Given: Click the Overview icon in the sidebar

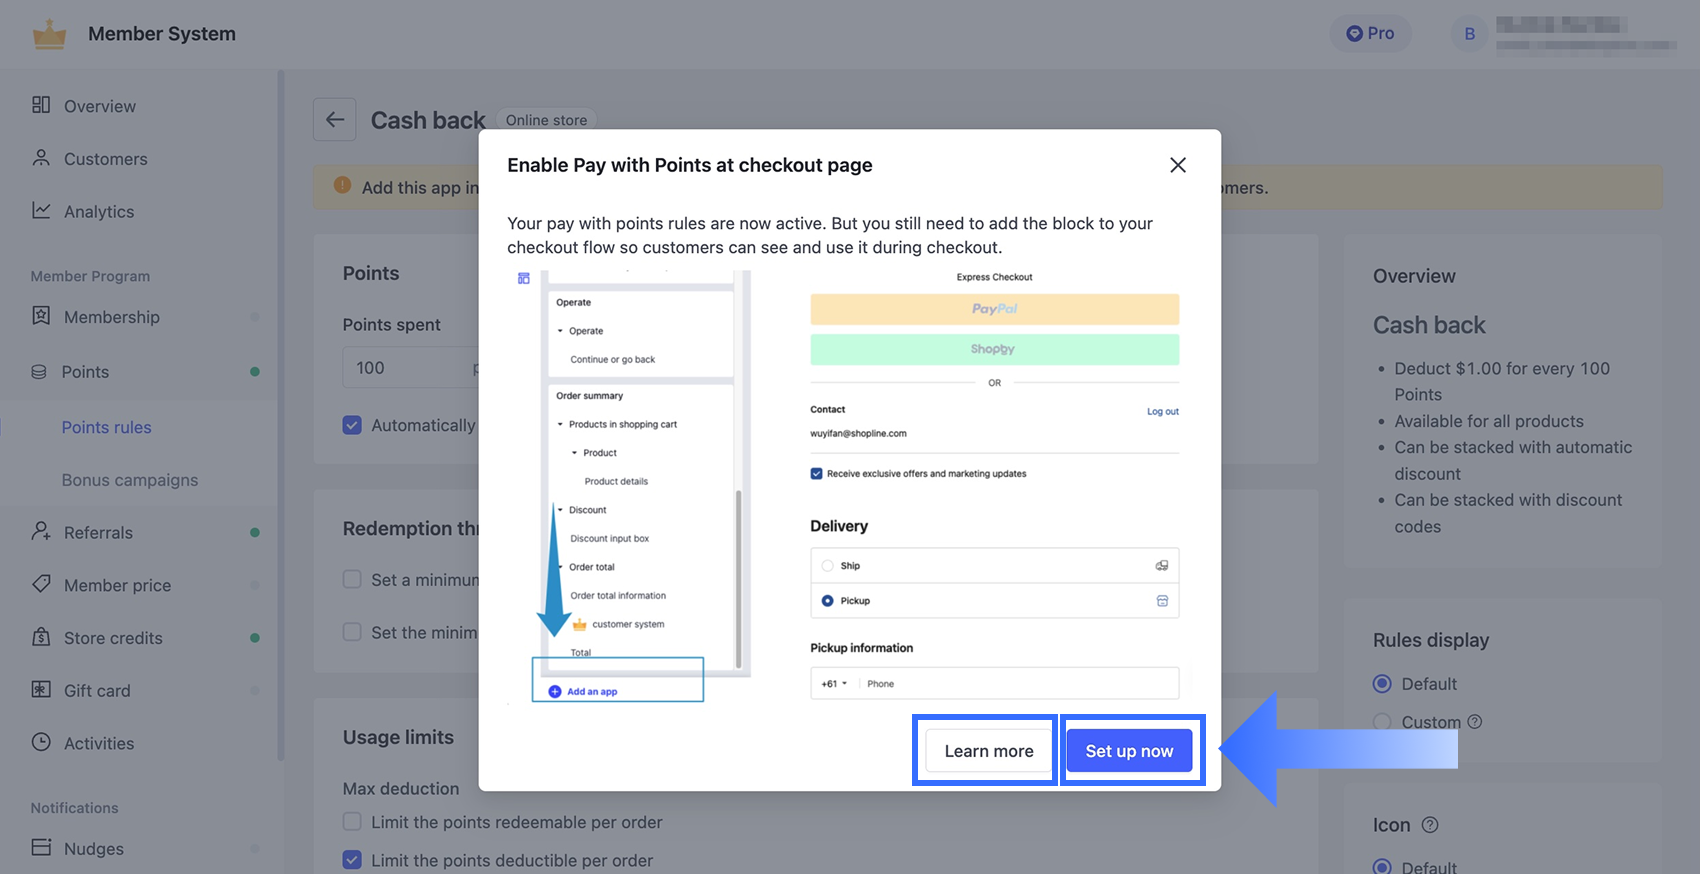Looking at the screenshot, I should (x=41, y=105).
